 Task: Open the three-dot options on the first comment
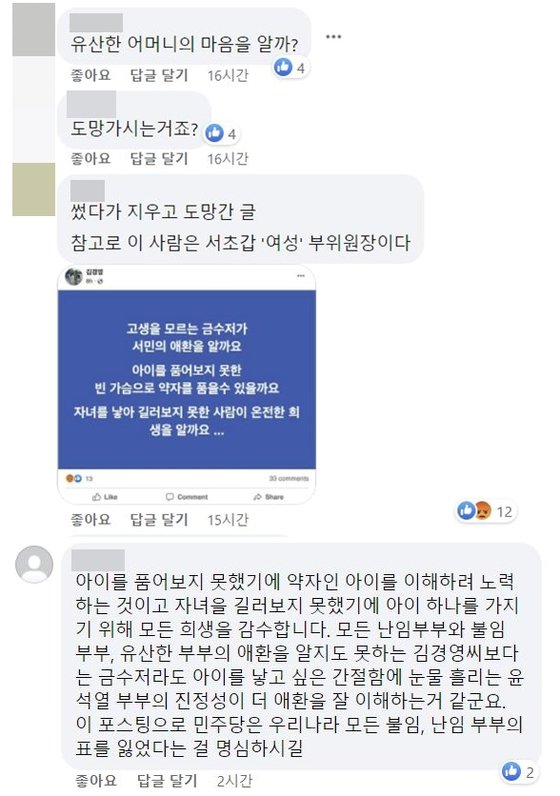[333, 37]
